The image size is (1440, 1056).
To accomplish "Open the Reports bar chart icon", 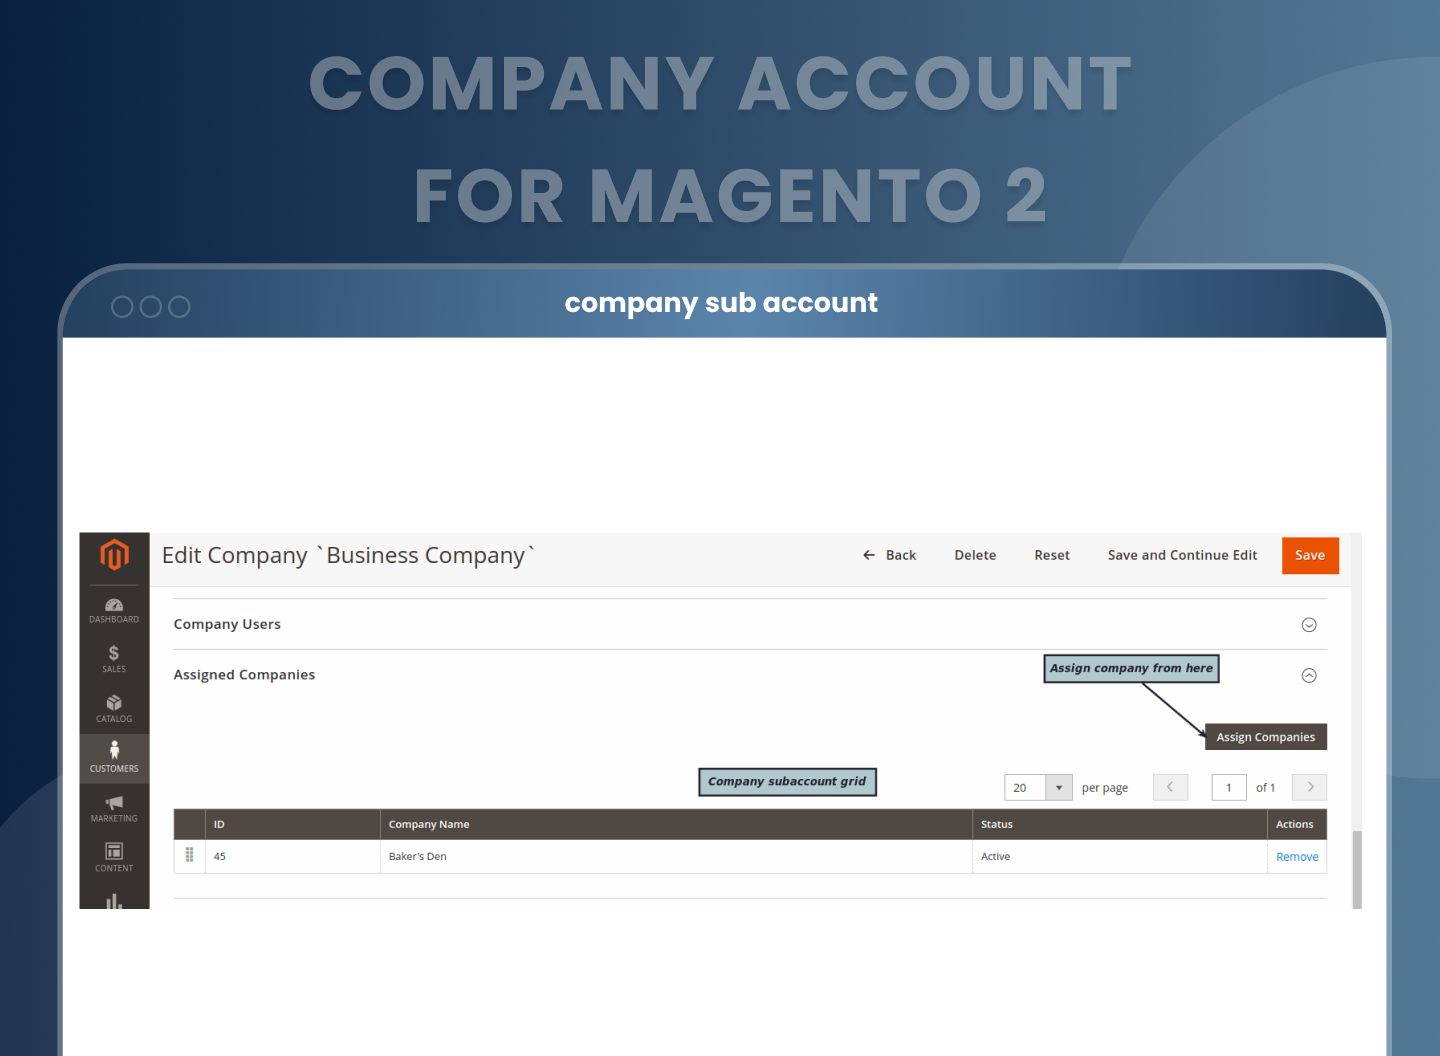I will tap(114, 901).
